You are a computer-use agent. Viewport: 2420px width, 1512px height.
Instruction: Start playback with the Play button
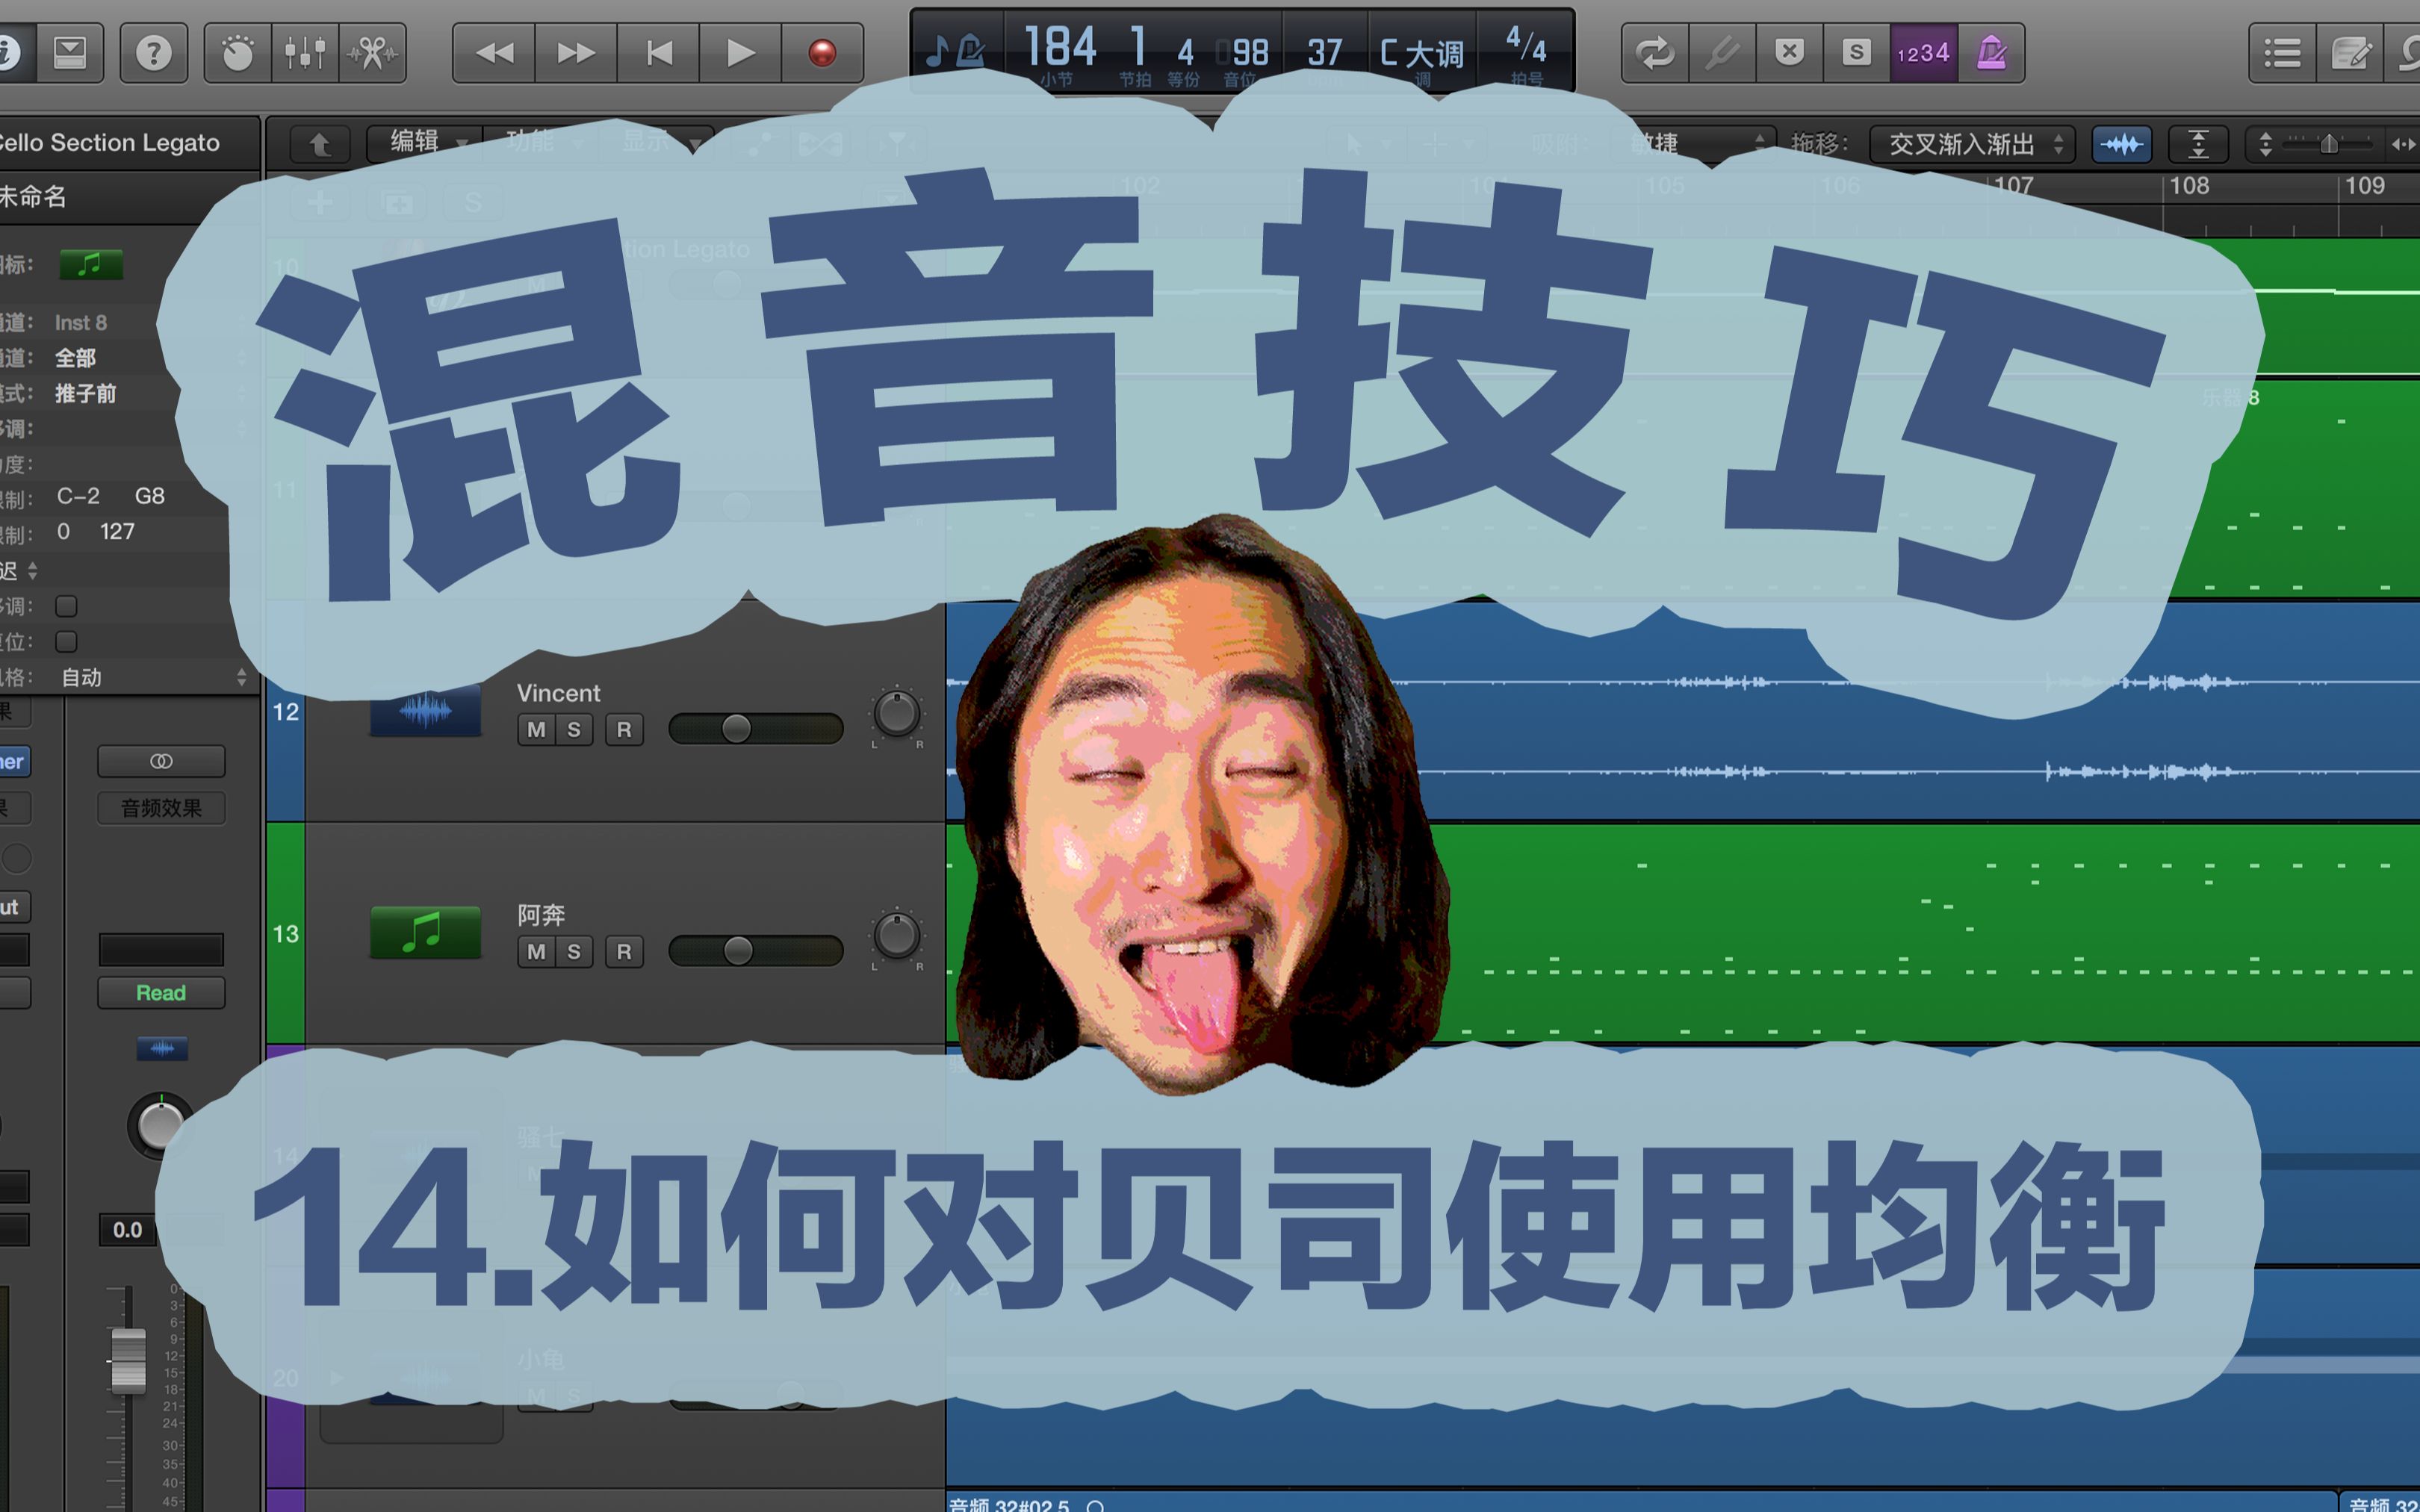pos(740,52)
